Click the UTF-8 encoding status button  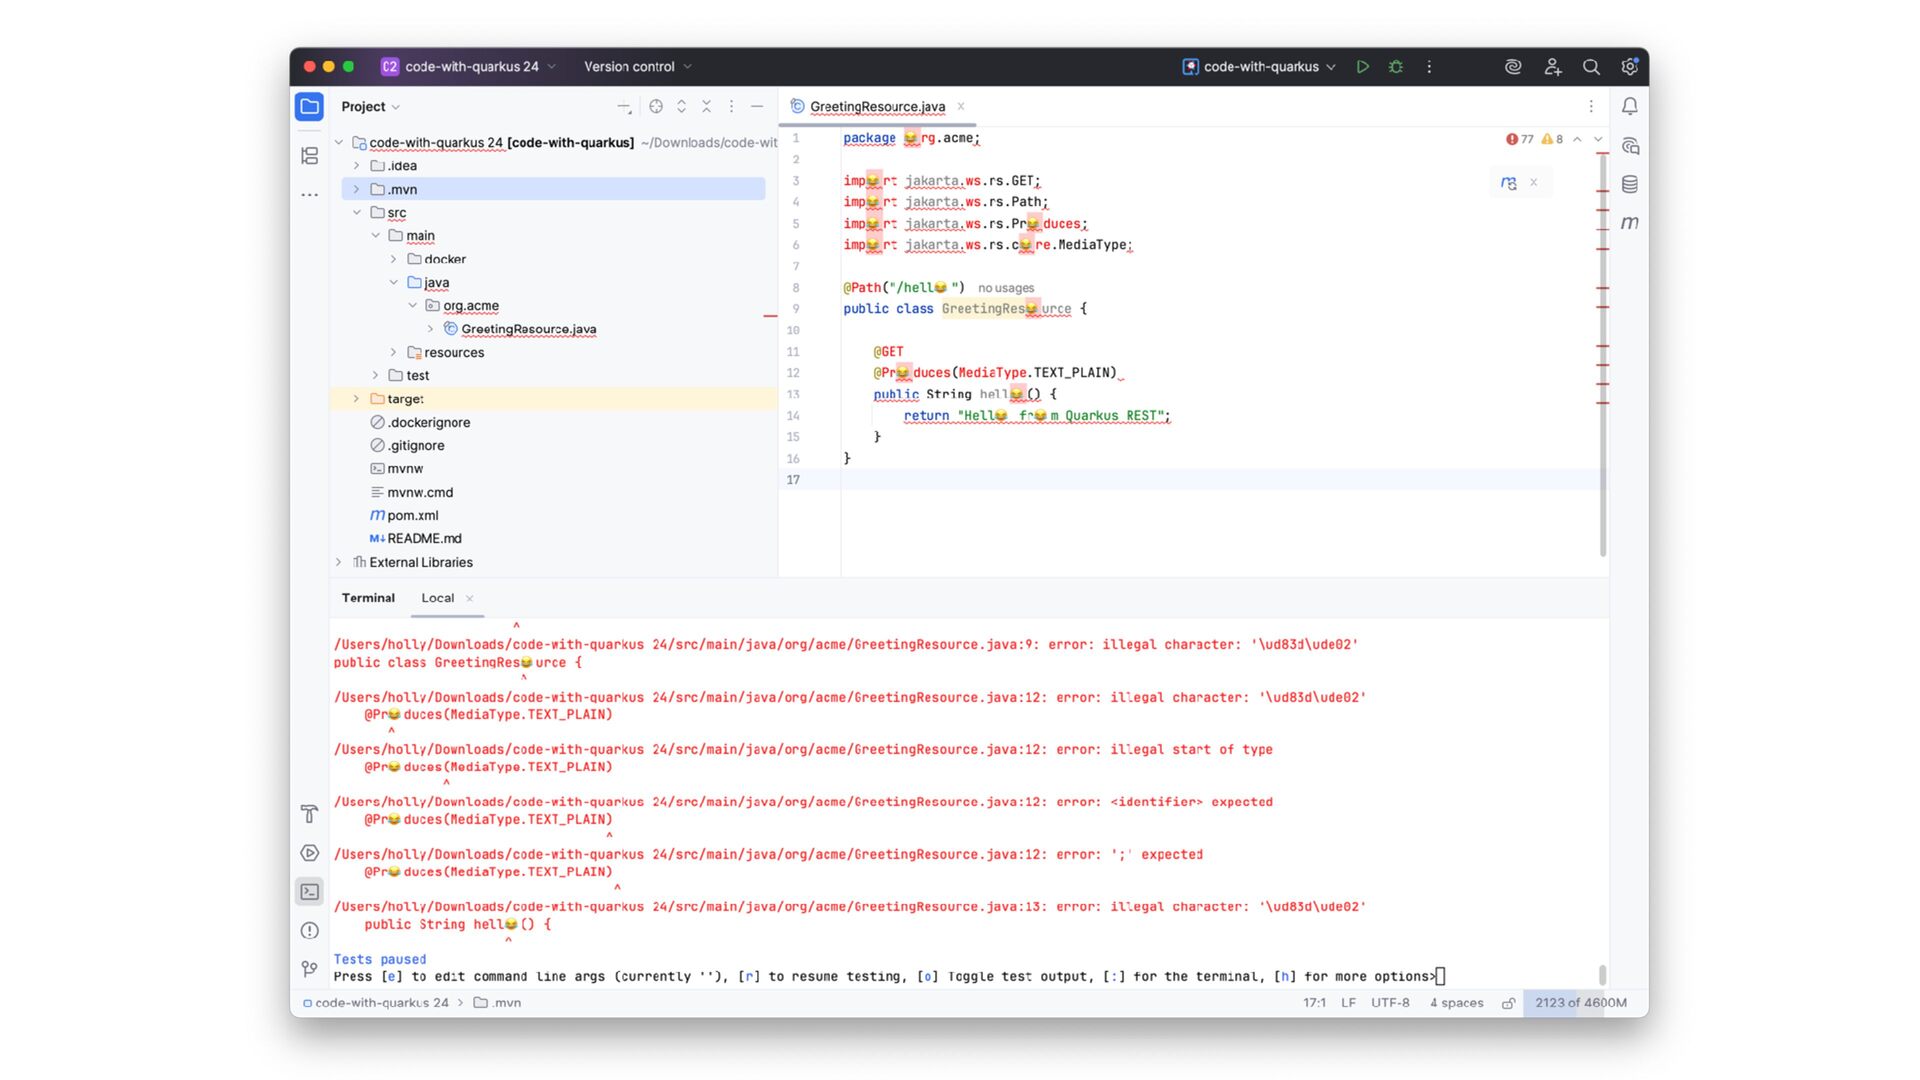point(1390,1003)
